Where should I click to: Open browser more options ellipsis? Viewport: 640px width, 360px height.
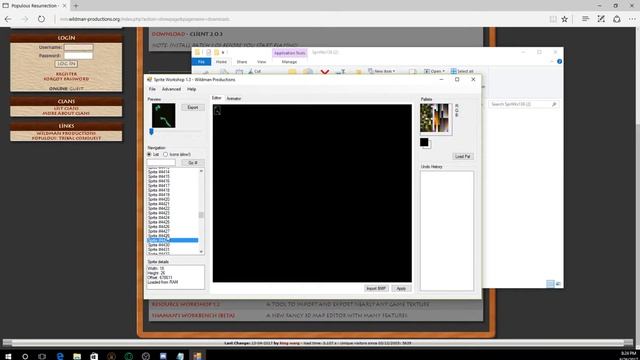[x=632, y=19]
